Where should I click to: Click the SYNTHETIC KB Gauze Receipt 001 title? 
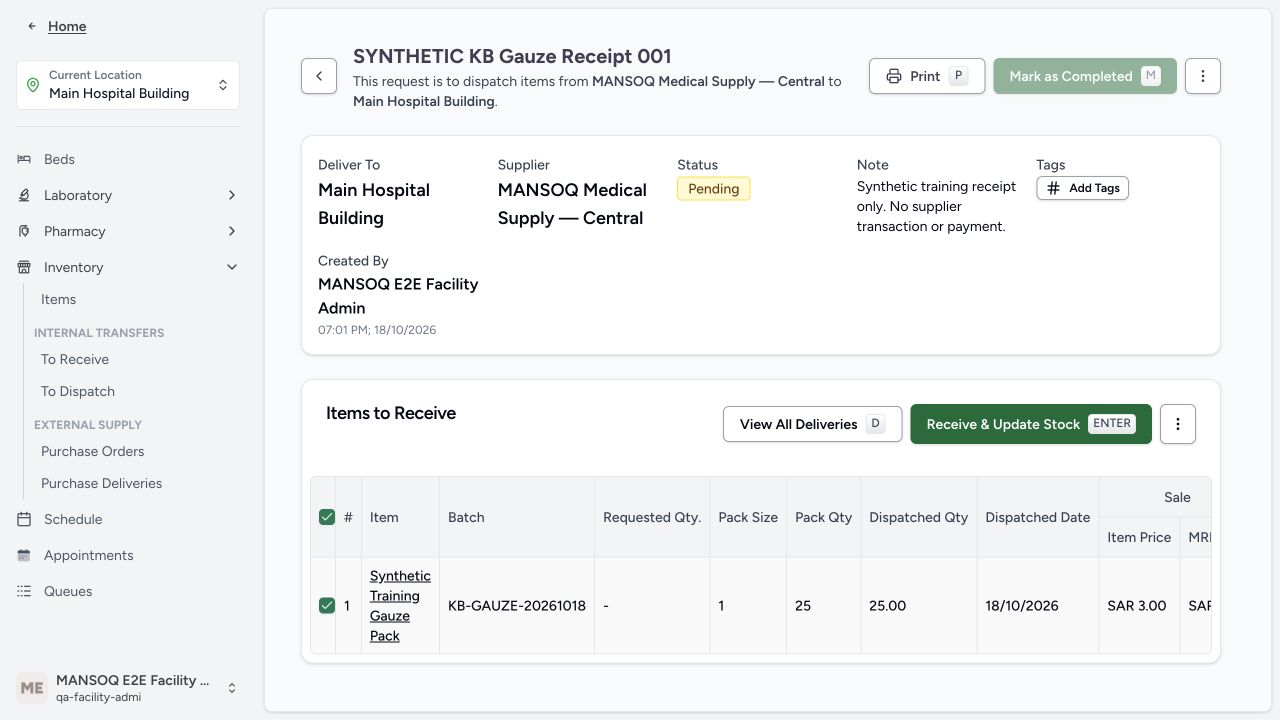pos(512,56)
